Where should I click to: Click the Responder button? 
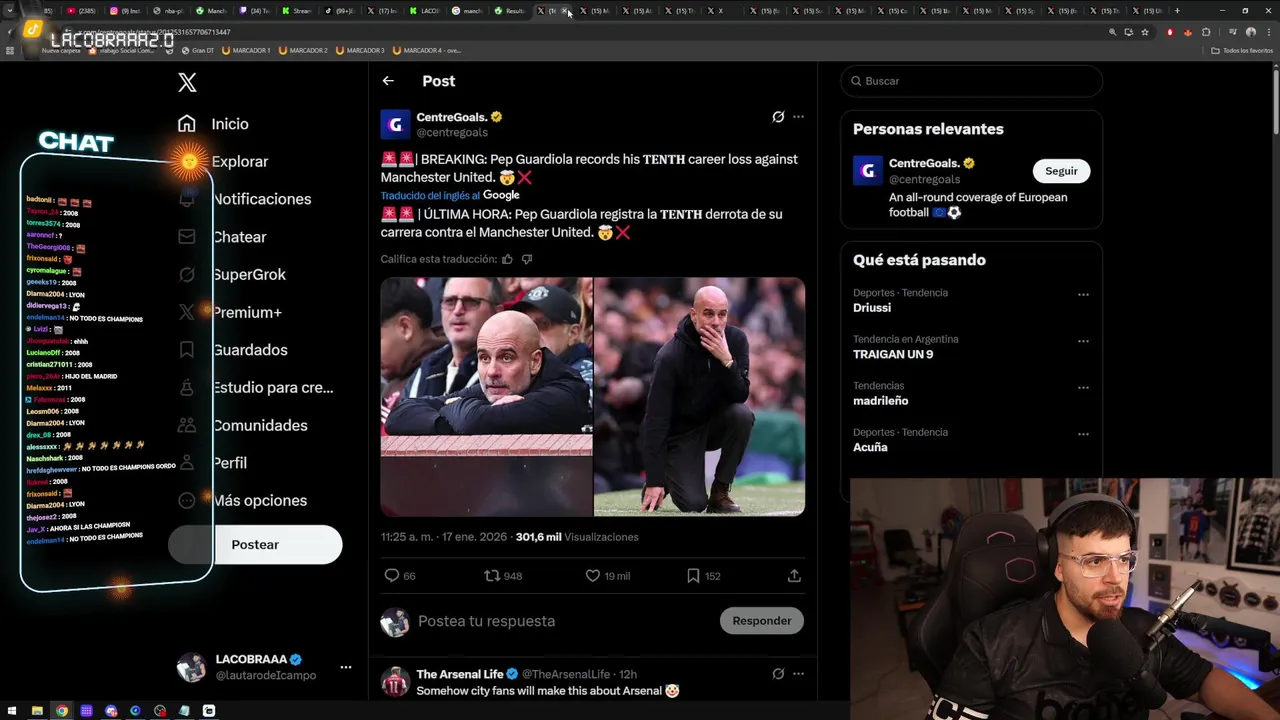761,621
